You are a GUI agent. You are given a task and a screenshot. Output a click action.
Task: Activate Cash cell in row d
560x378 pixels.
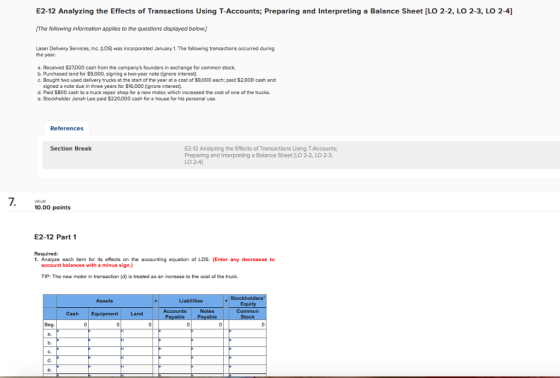click(72, 360)
